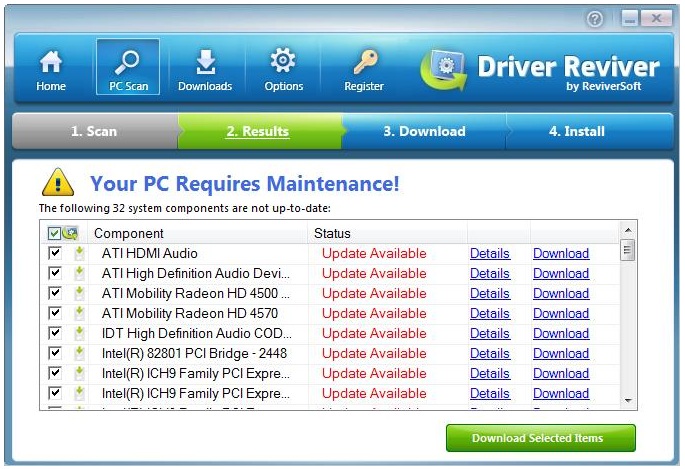This screenshot has height=469, width=685.
Task: Open the Options gear
Action: [284, 68]
